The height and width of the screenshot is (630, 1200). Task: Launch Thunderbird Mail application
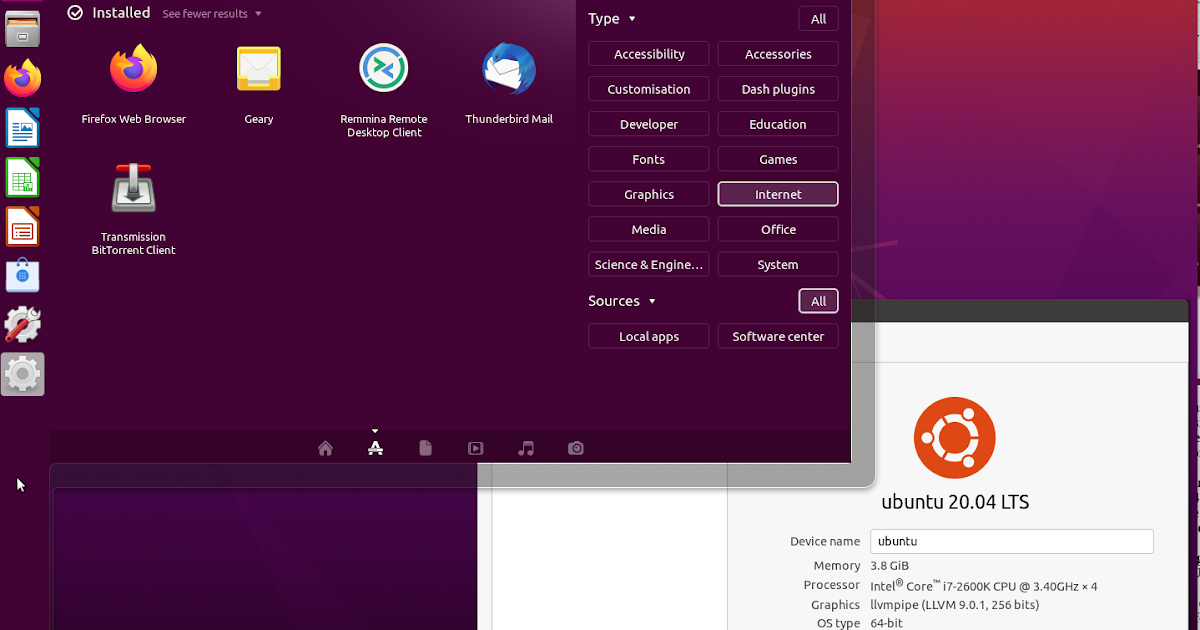(x=508, y=70)
